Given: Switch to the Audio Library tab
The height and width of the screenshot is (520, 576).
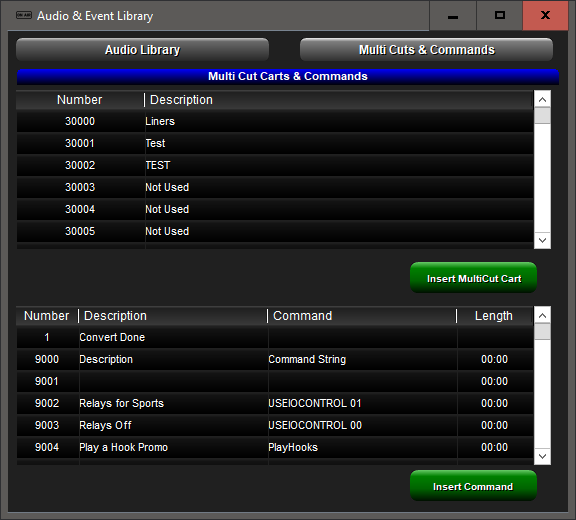Looking at the screenshot, I should 143,50.
